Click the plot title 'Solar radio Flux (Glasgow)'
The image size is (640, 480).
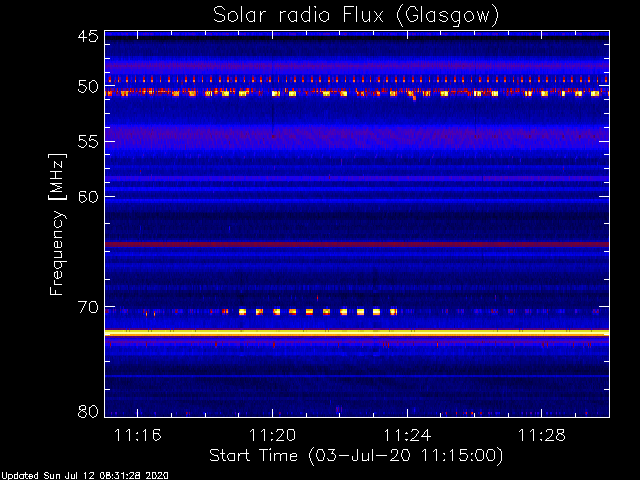[356, 16]
